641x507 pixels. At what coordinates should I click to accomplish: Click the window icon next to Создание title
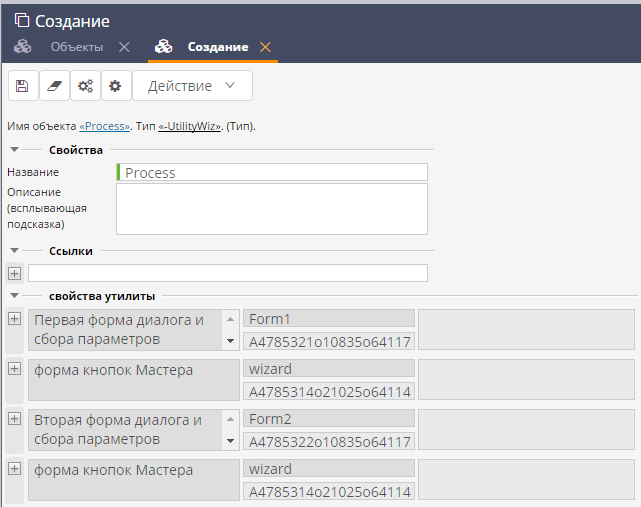(21, 21)
